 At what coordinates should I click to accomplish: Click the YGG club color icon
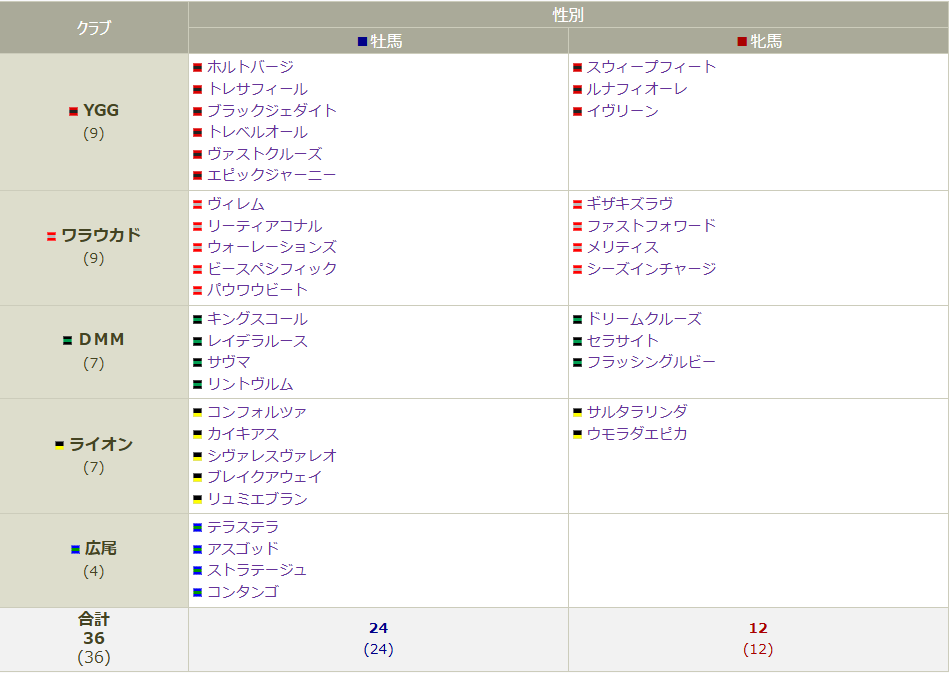(x=72, y=110)
